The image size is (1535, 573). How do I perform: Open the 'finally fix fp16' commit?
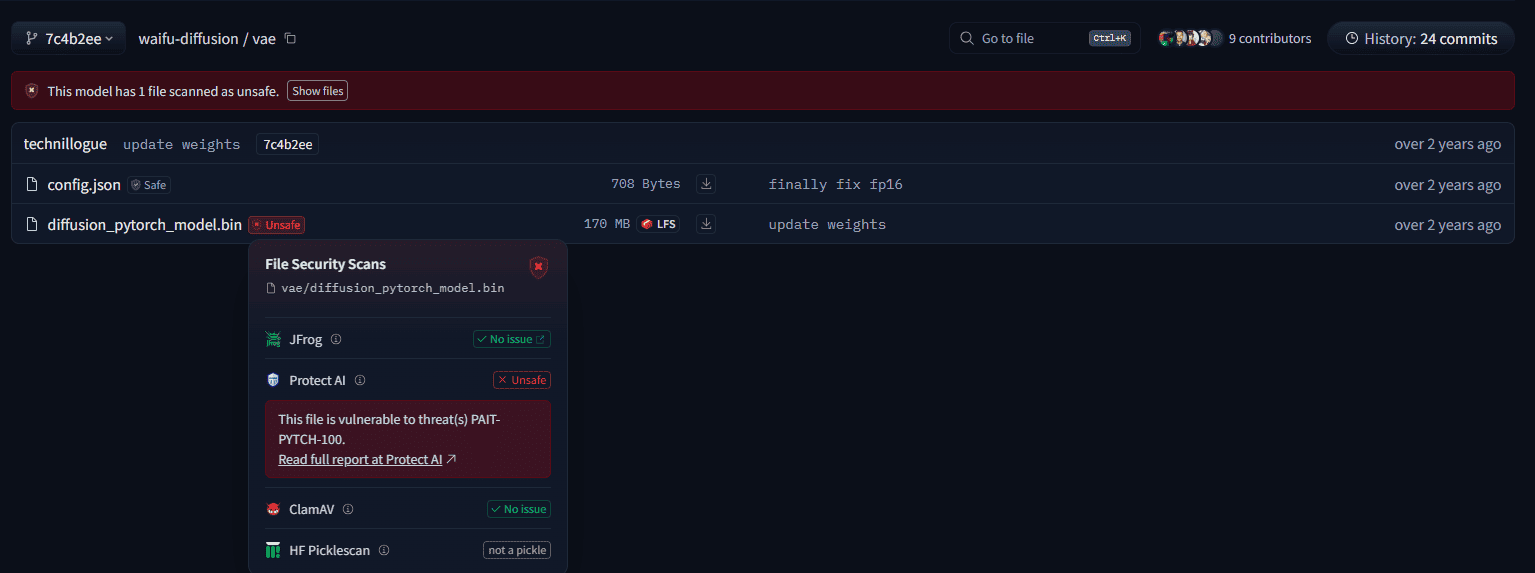click(x=835, y=184)
